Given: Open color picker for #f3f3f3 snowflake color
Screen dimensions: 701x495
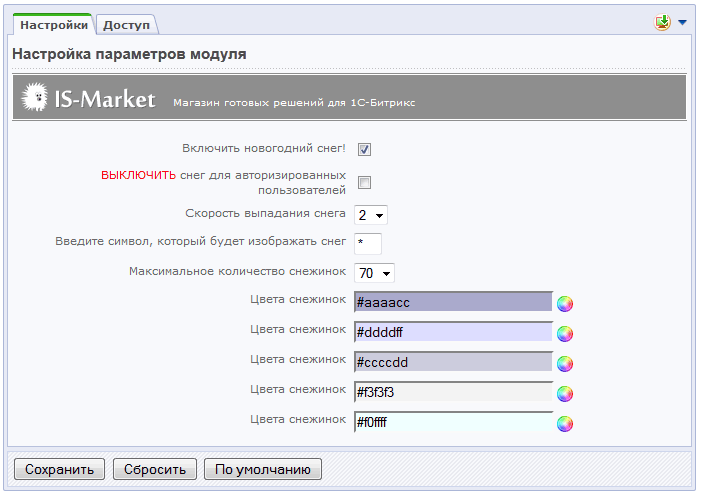Looking at the screenshot, I should point(565,394).
